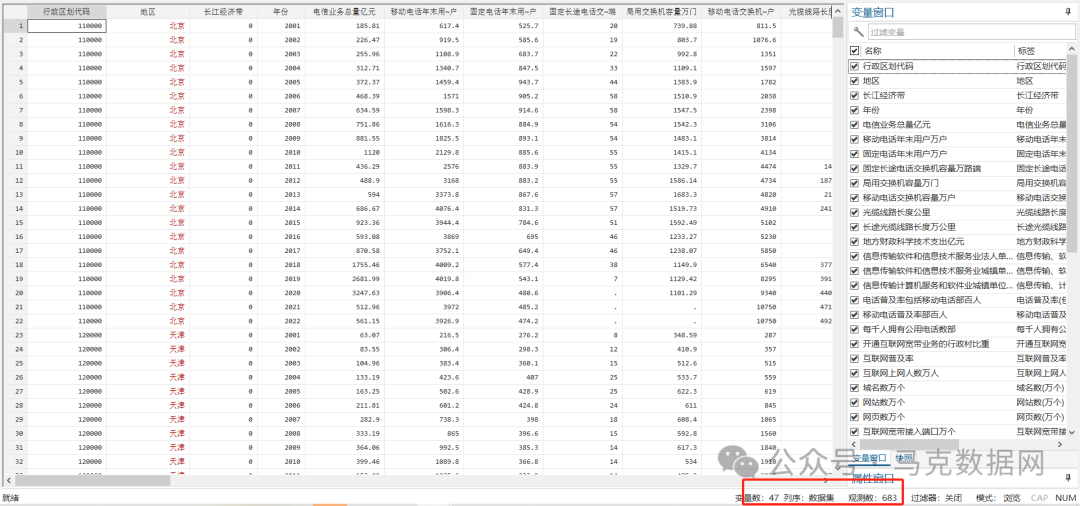Click the NUM status indicator

tap(1065, 497)
